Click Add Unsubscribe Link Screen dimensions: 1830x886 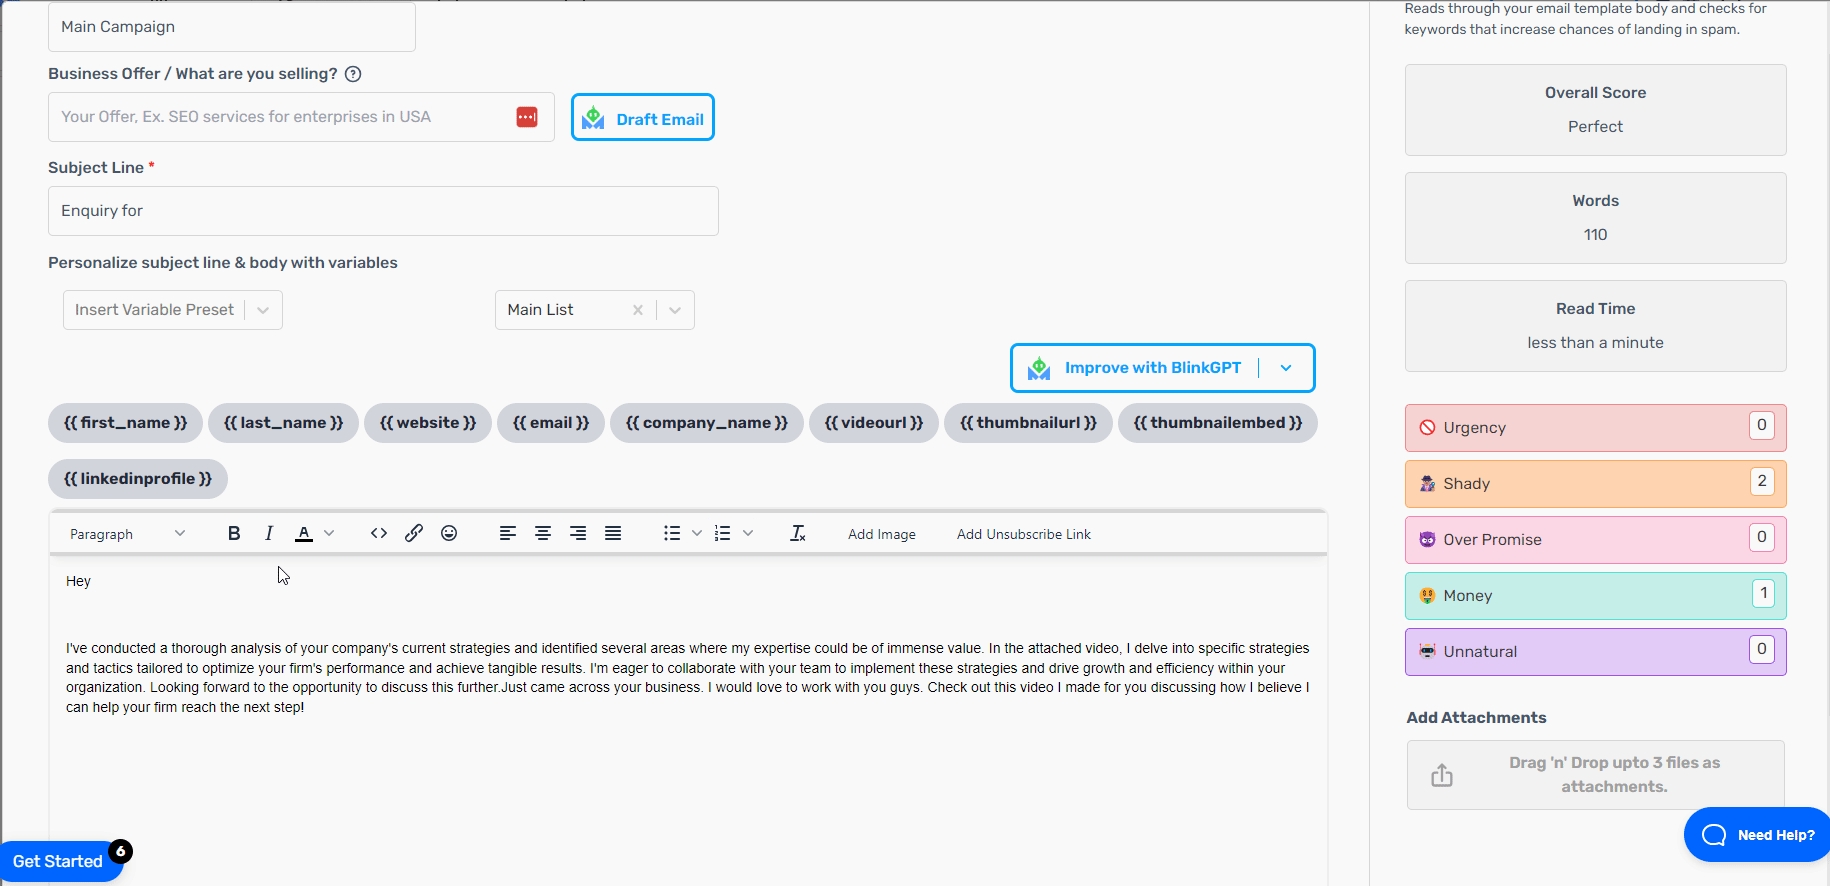click(x=1023, y=534)
